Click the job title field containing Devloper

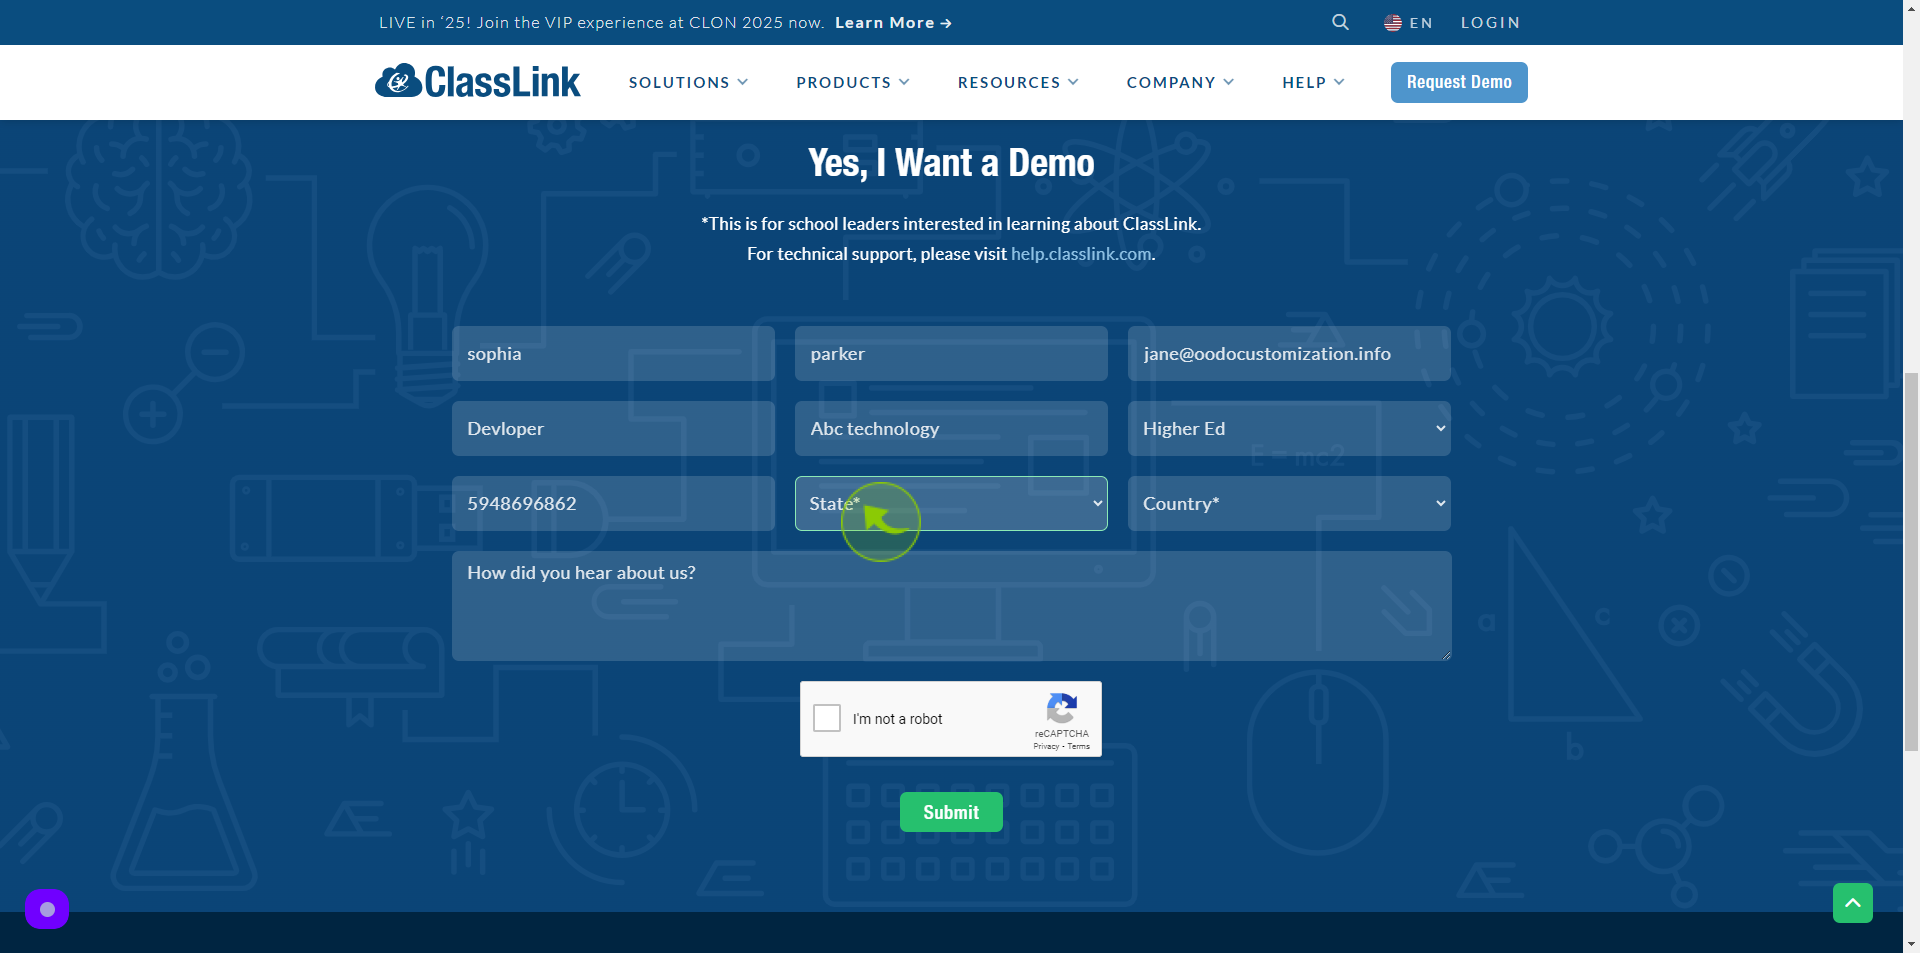coord(613,428)
